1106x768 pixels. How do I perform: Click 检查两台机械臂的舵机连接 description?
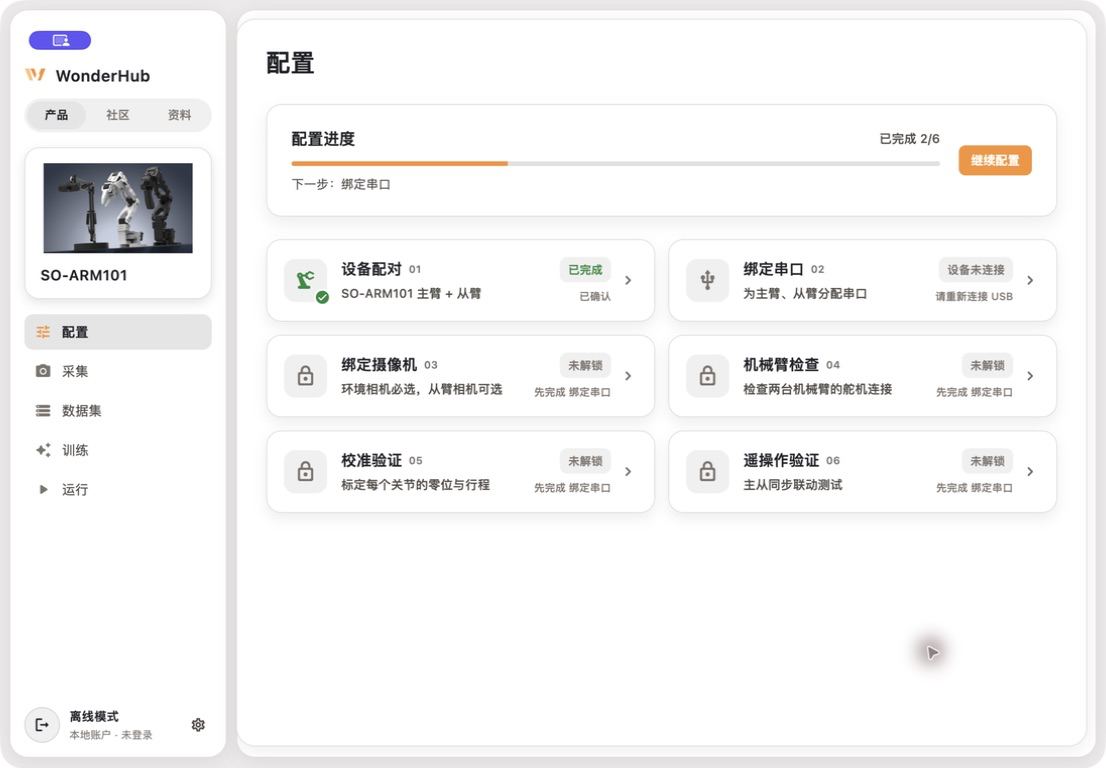[x=818, y=389]
